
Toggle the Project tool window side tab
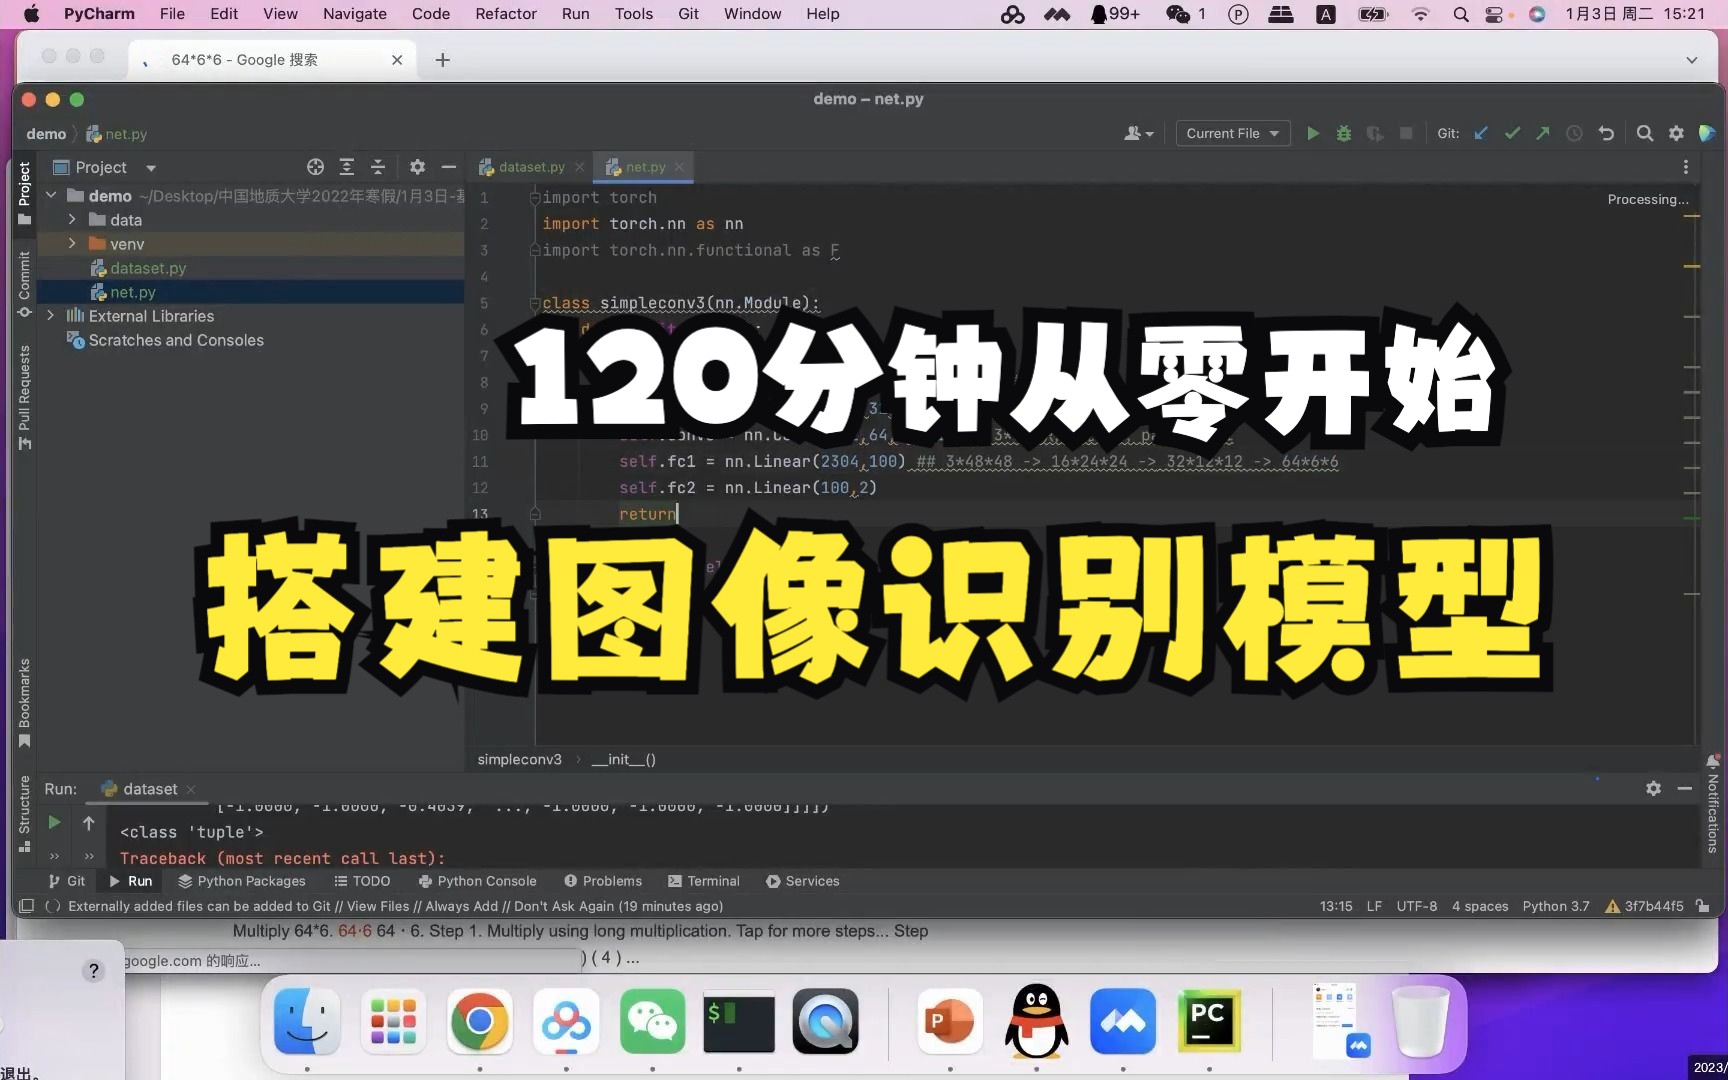25,193
